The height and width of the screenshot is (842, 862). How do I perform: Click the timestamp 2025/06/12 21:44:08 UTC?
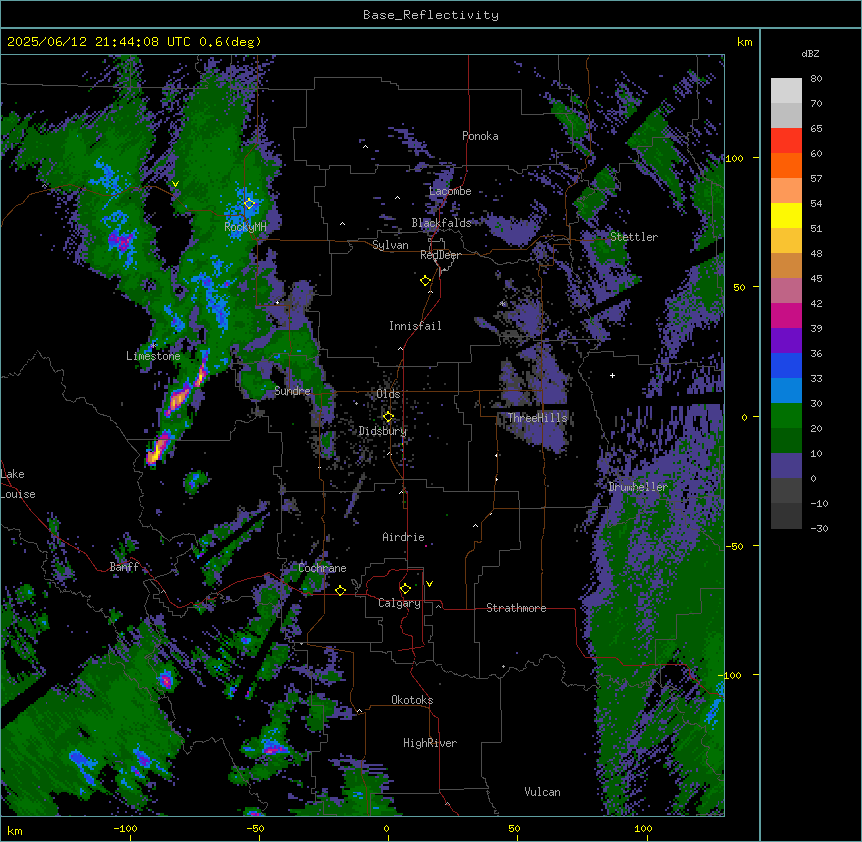99,42
